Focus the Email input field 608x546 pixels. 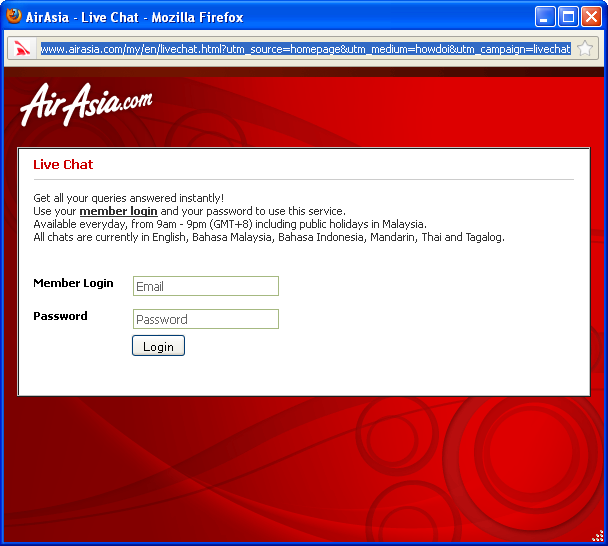[206, 286]
